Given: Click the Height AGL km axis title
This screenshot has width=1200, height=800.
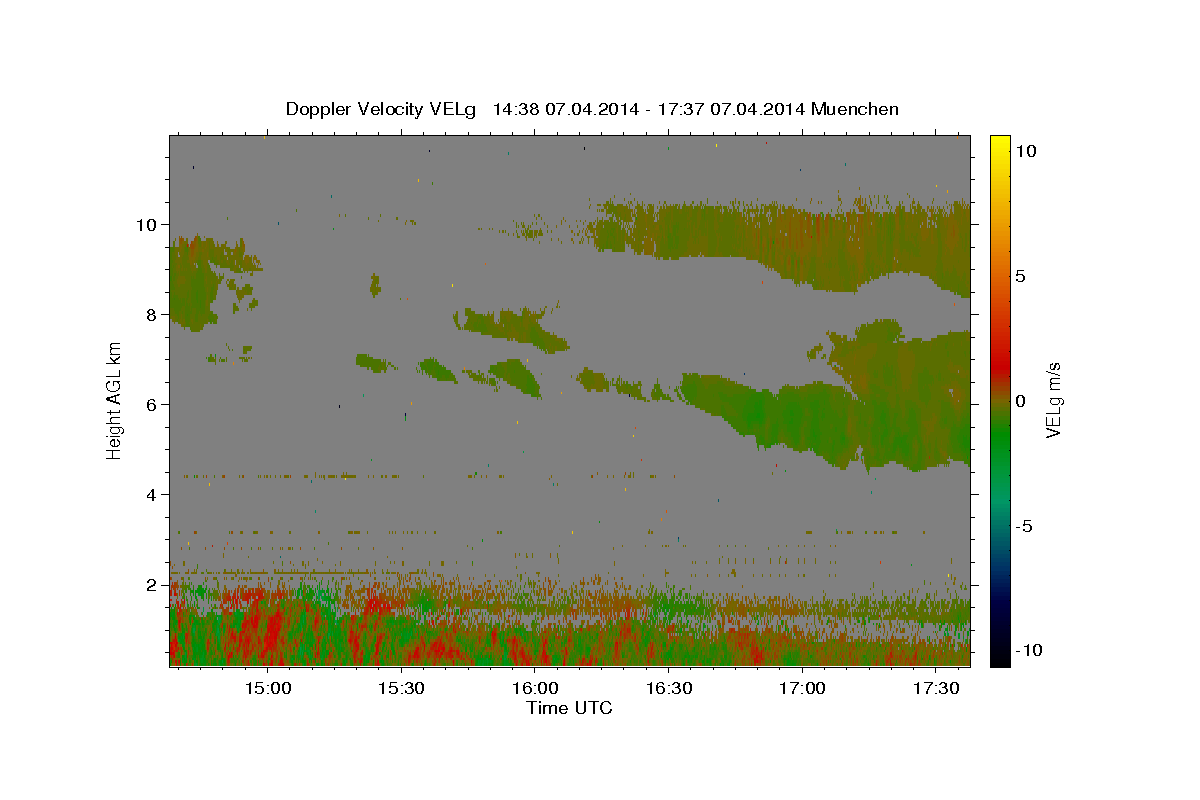Looking at the screenshot, I should coord(114,400).
